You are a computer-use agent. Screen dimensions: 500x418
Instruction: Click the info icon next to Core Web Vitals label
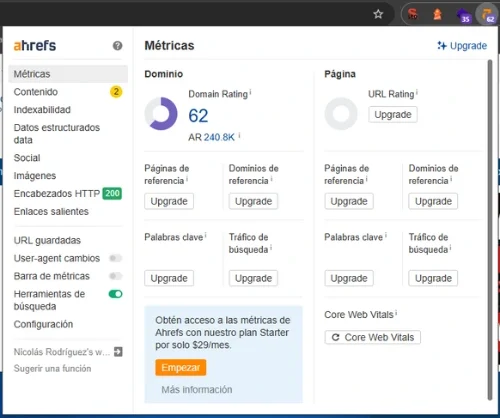coord(396,312)
